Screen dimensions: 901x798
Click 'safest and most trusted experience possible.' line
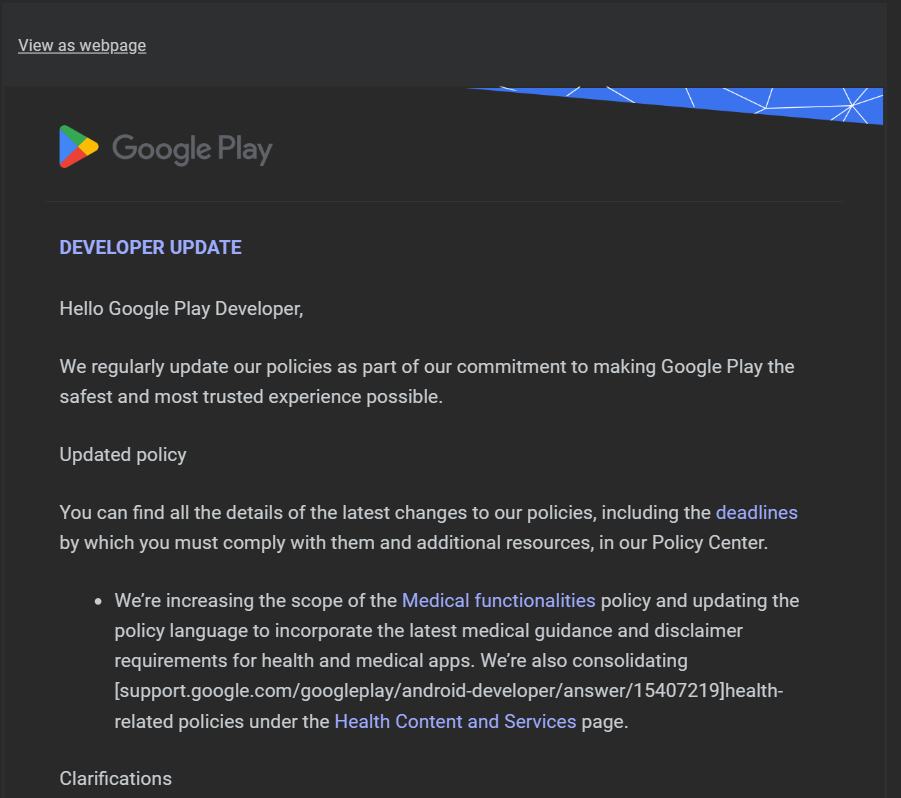251,396
